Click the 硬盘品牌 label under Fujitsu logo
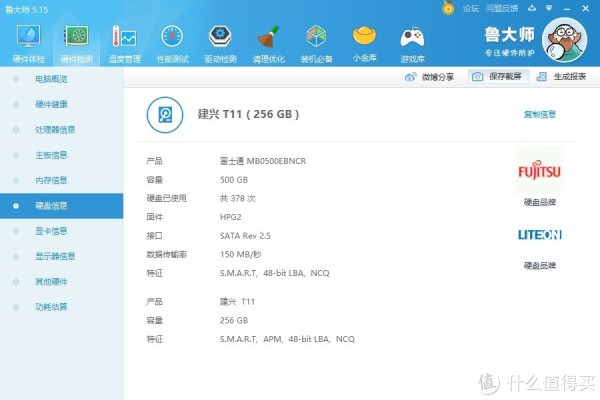This screenshot has height=400, width=600. pos(540,202)
